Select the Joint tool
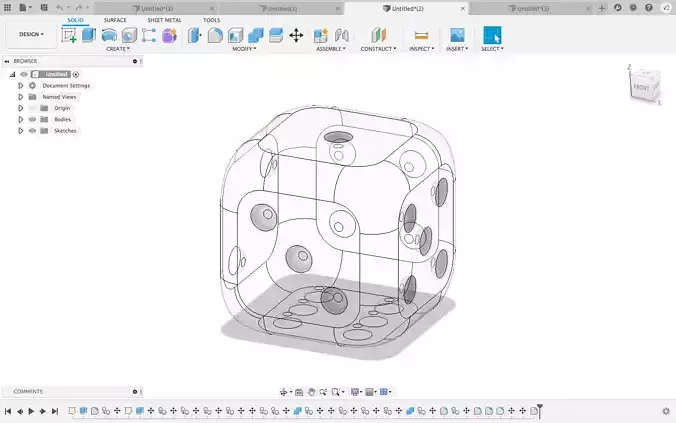This screenshot has width=676, height=423. pyautogui.click(x=341, y=35)
